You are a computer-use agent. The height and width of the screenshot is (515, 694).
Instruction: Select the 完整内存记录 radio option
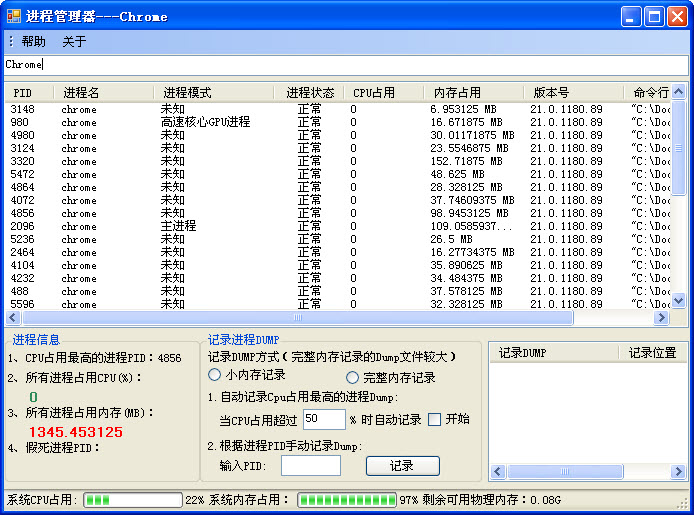[x=352, y=378]
